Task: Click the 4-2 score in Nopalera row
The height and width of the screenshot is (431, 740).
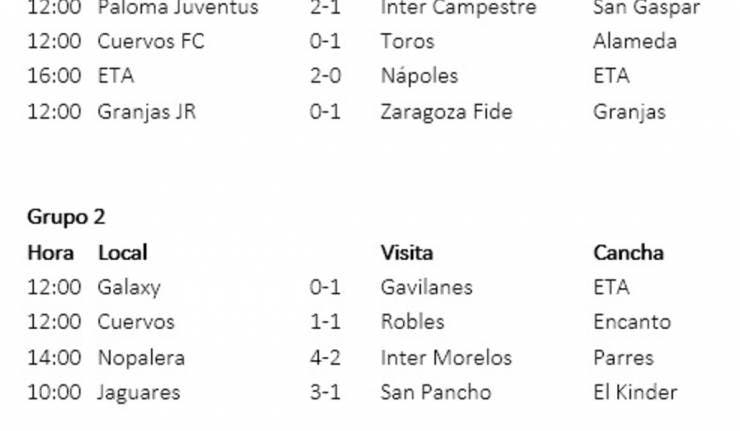Action: coord(325,358)
